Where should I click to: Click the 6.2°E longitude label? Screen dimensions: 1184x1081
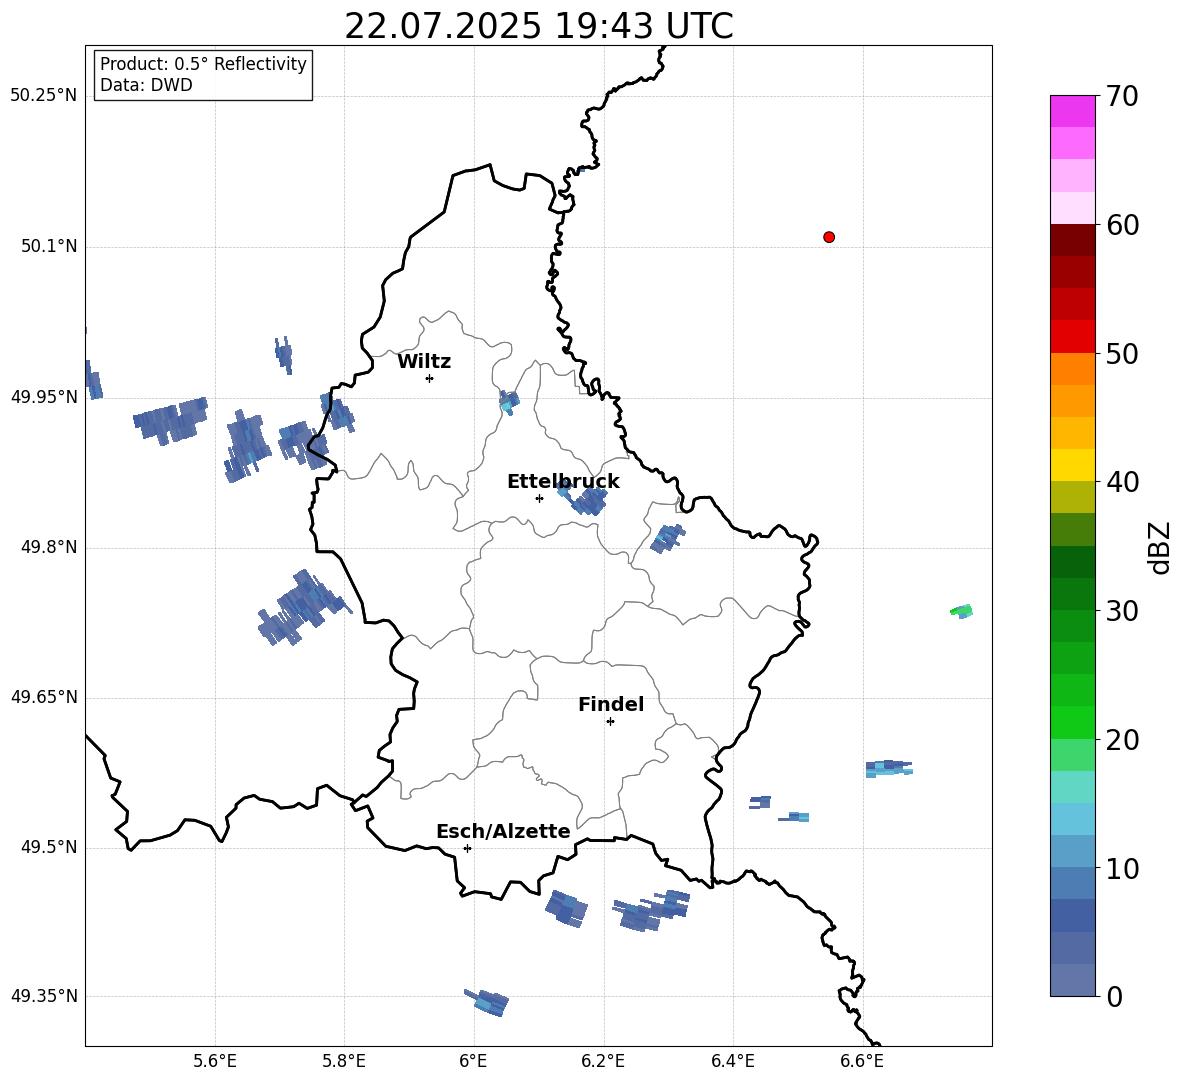[x=603, y=1061]
